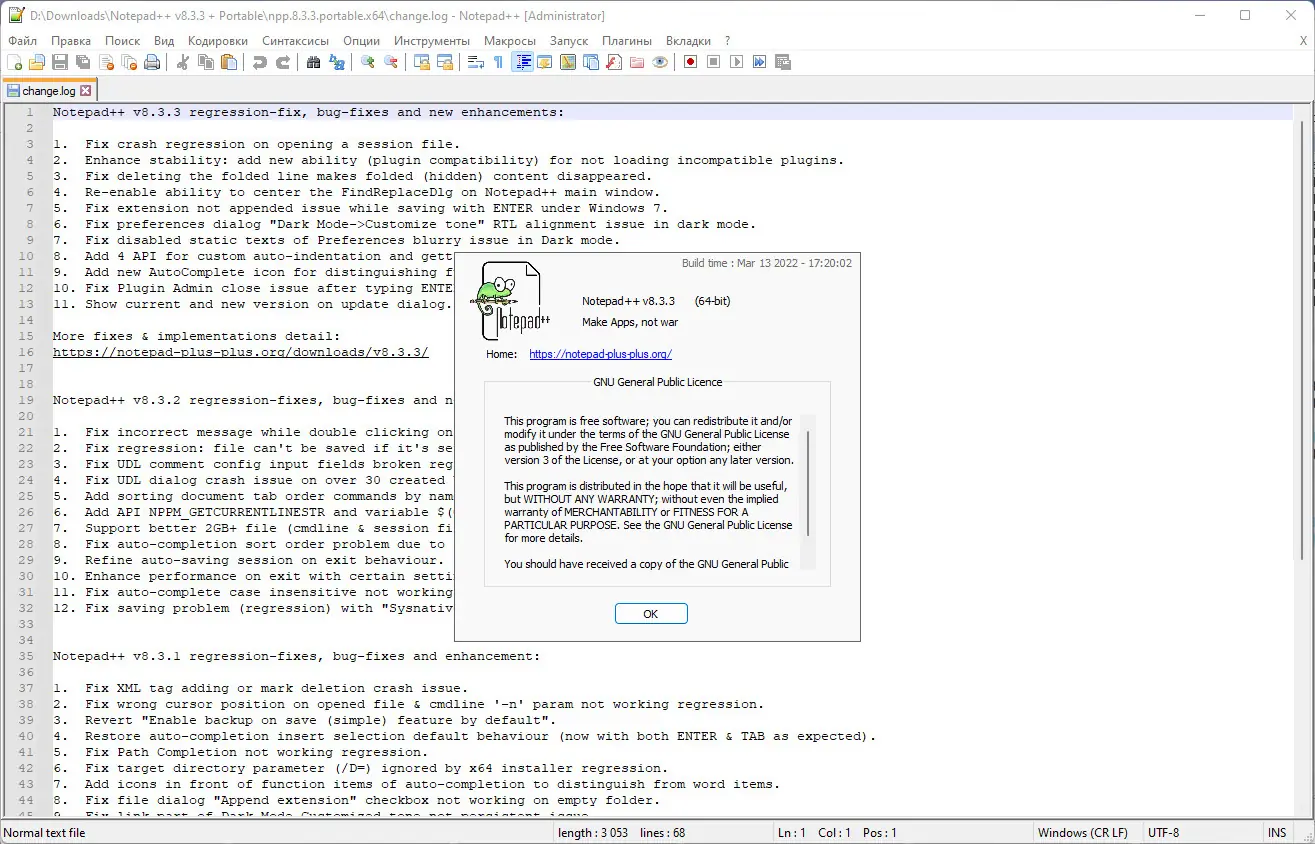Open the Function List panel icon
This screenshot has width=1315, height=844.
[614, 62]
